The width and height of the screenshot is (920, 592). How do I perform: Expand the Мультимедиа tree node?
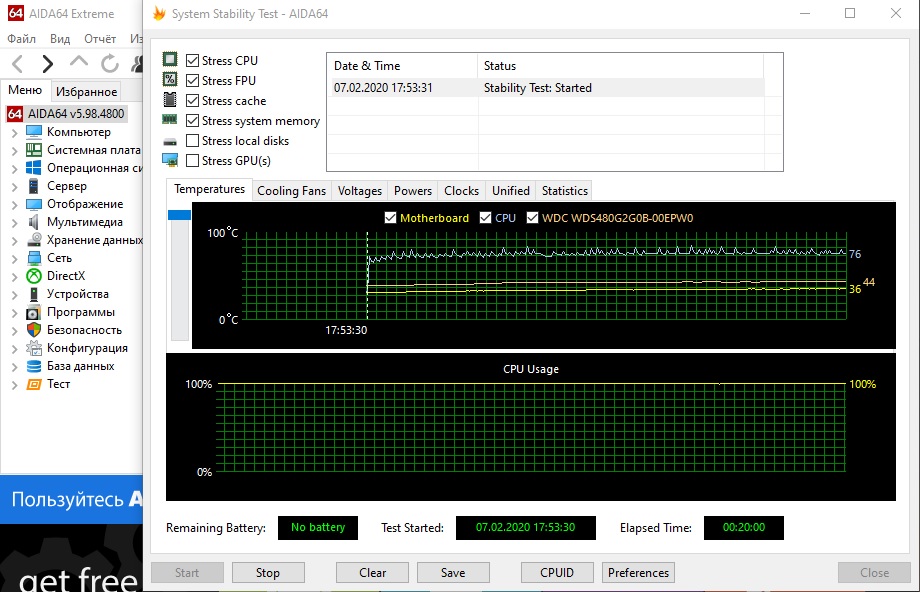pos(15,223)
